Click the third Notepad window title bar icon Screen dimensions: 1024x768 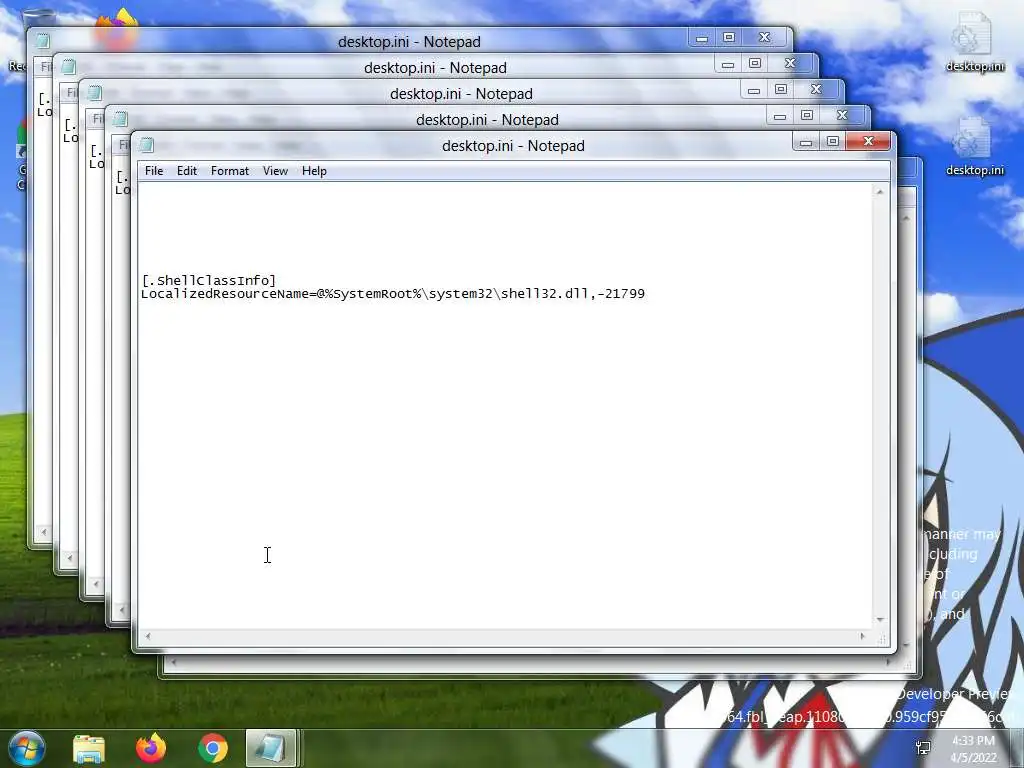(x=95, y=93)
